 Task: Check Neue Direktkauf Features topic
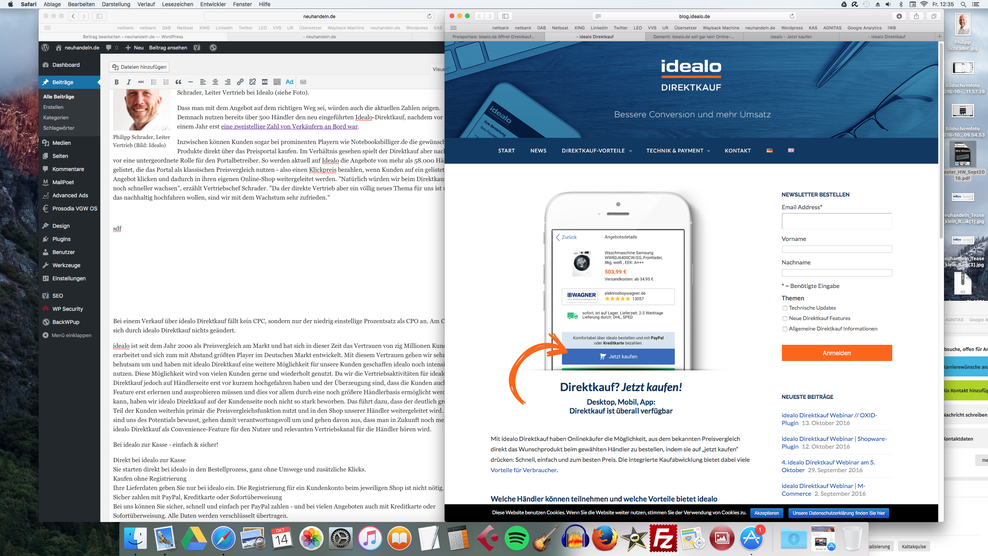coord(785,318)
